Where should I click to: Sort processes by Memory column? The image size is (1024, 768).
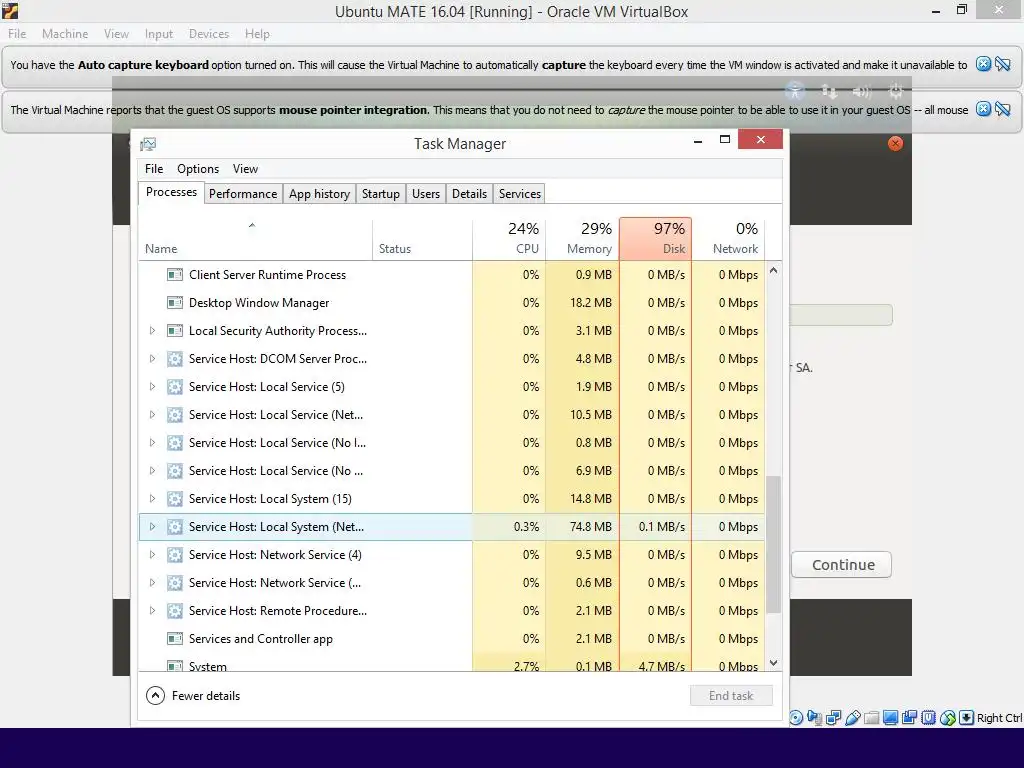[583, 238]
